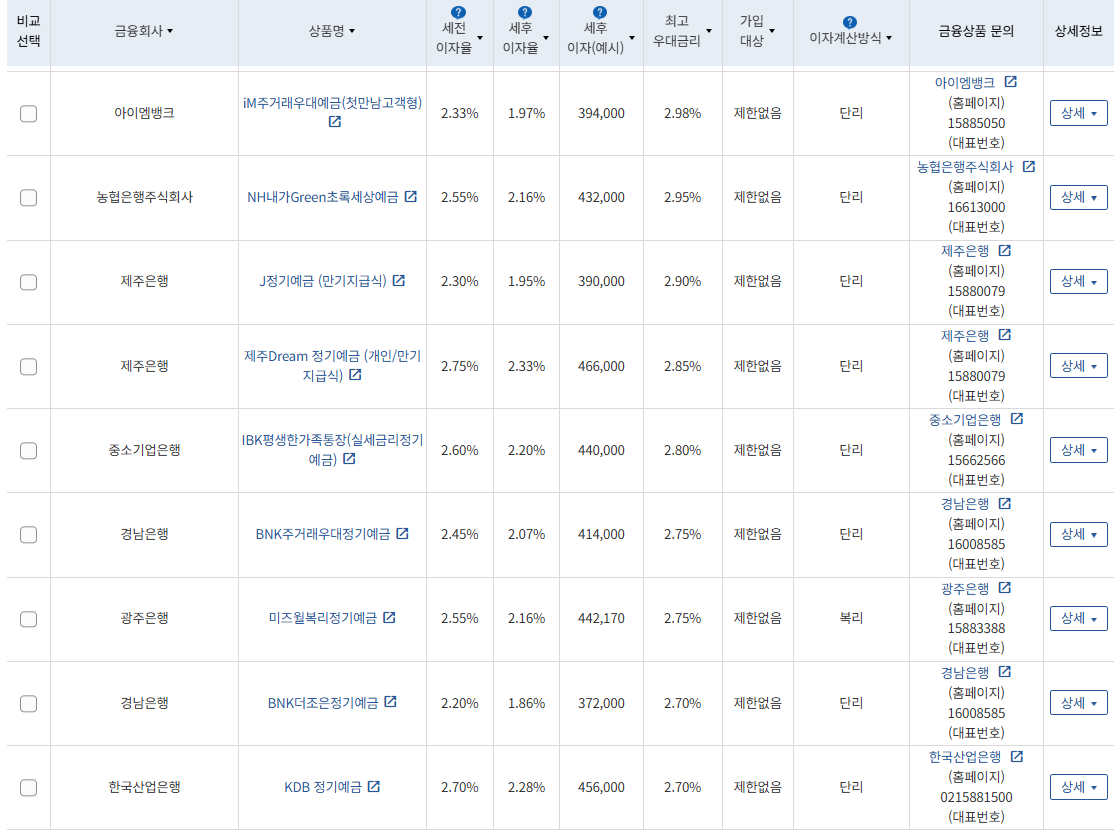Open the external link icon beside J정기예금 (만기지급식)
The image size is (1118, 830).
coord(400,281)
